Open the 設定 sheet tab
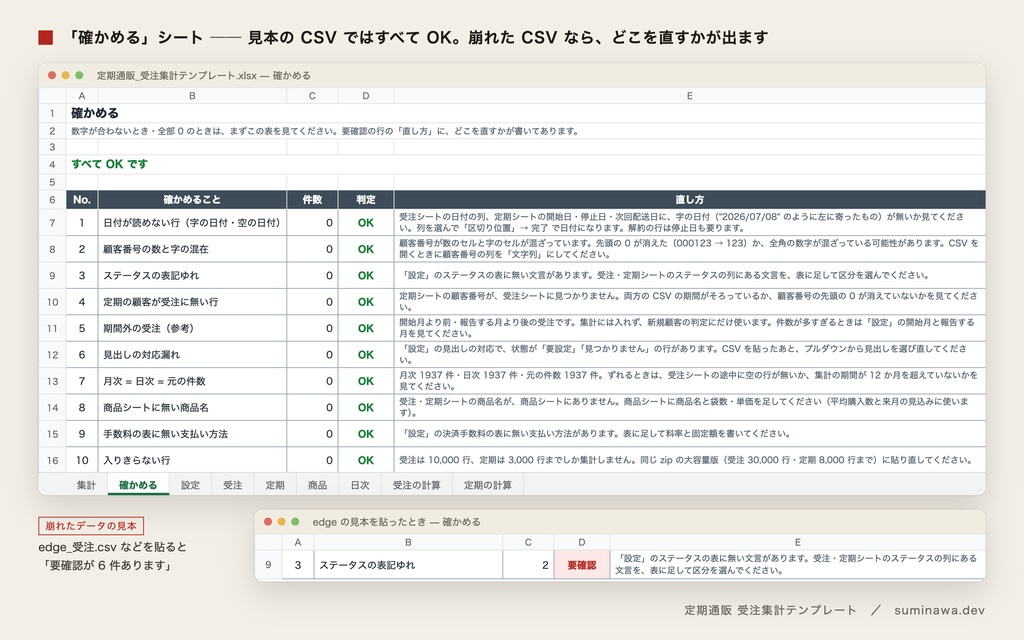 pyautogui.click(x=190, y=485)
